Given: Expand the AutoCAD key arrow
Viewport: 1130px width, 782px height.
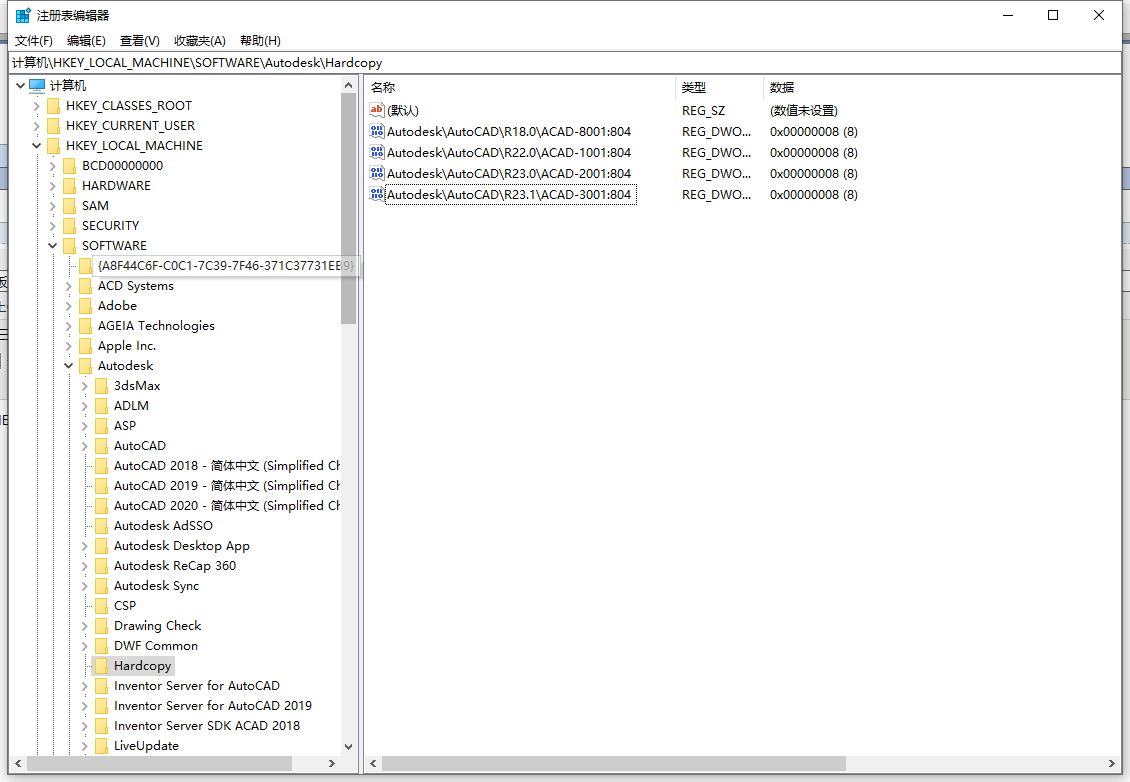Looking at the screenshot, I should [x=84, y=446].
